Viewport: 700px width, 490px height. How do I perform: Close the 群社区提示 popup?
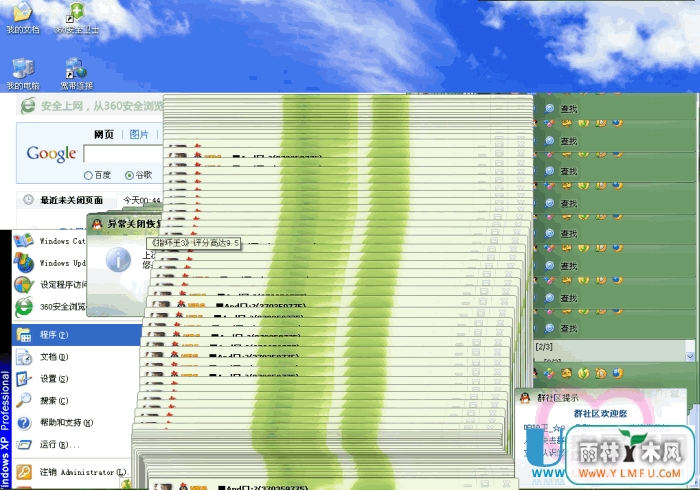(675, 394)
